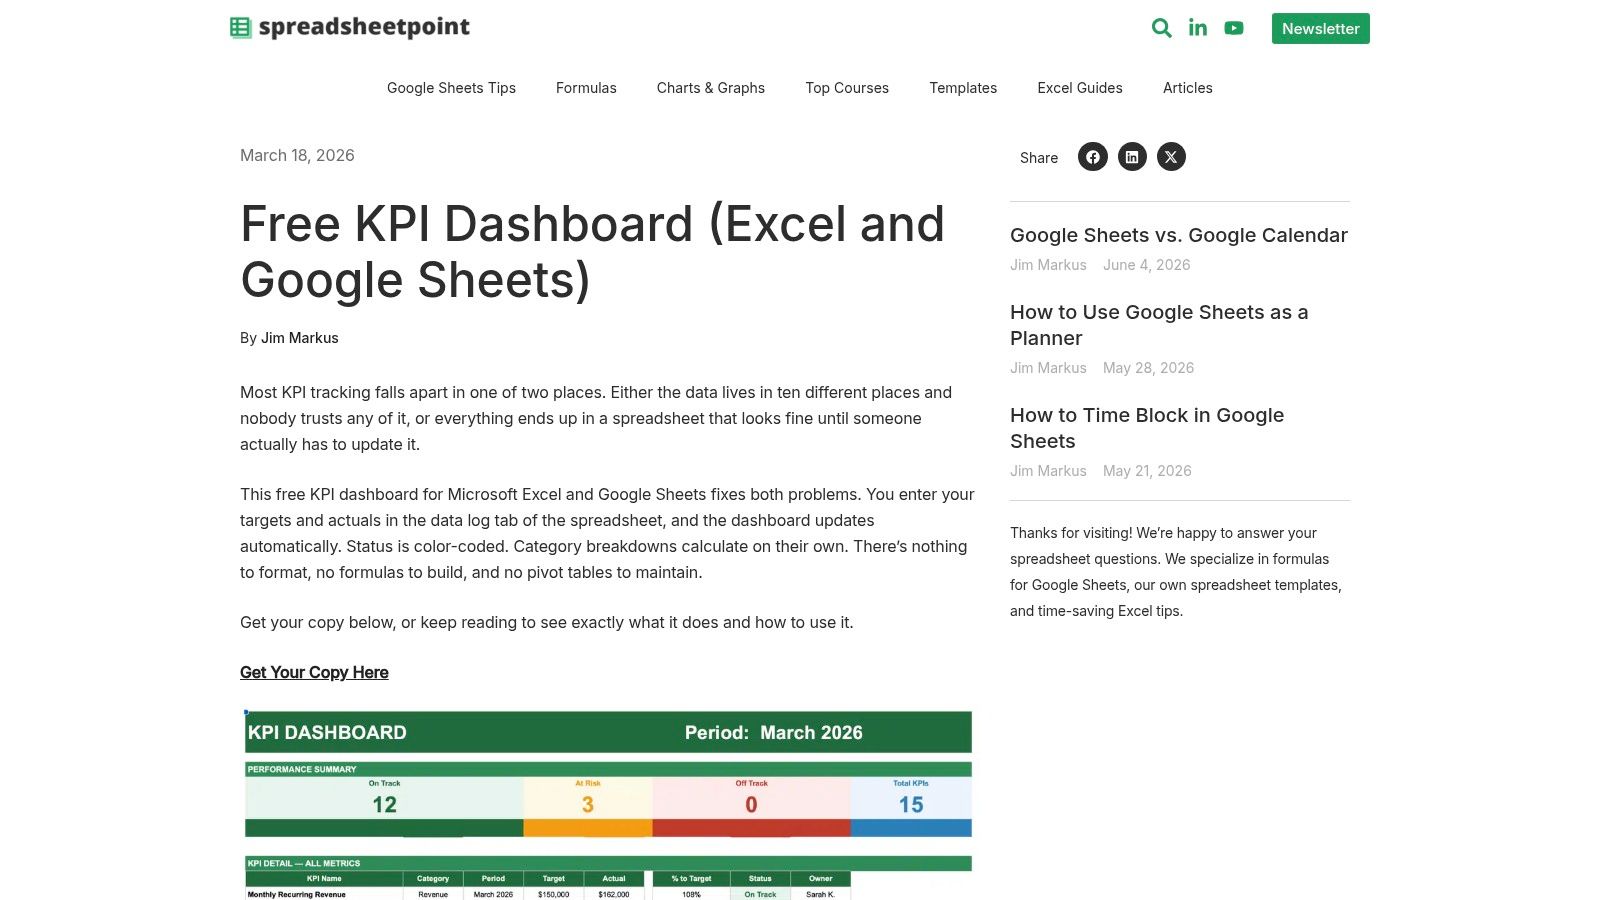Open the LinkedIn icon in header
The image size is (1600, 900).
pos(1198,28)
